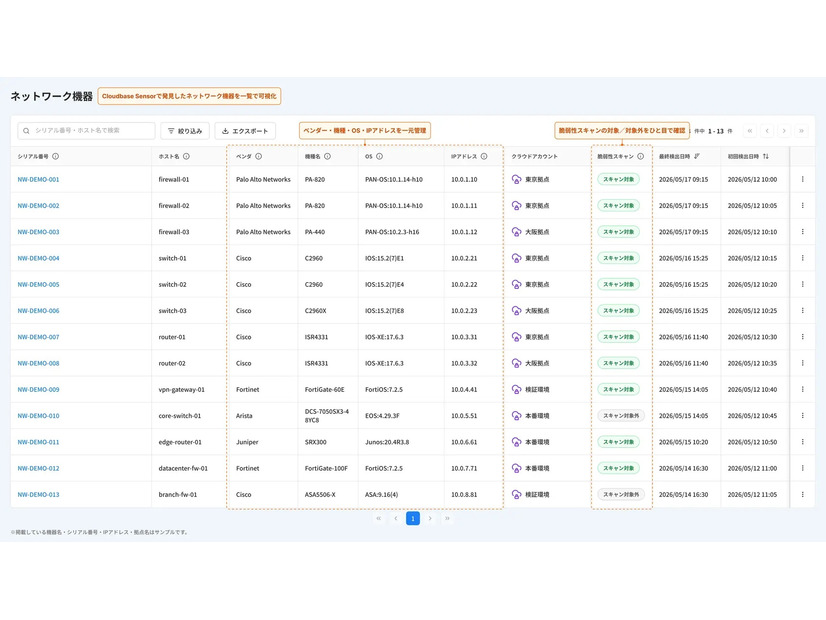Open NW-DEMO-001 serial number link
This screenshot has width=826, height=620.
[38, 180]
